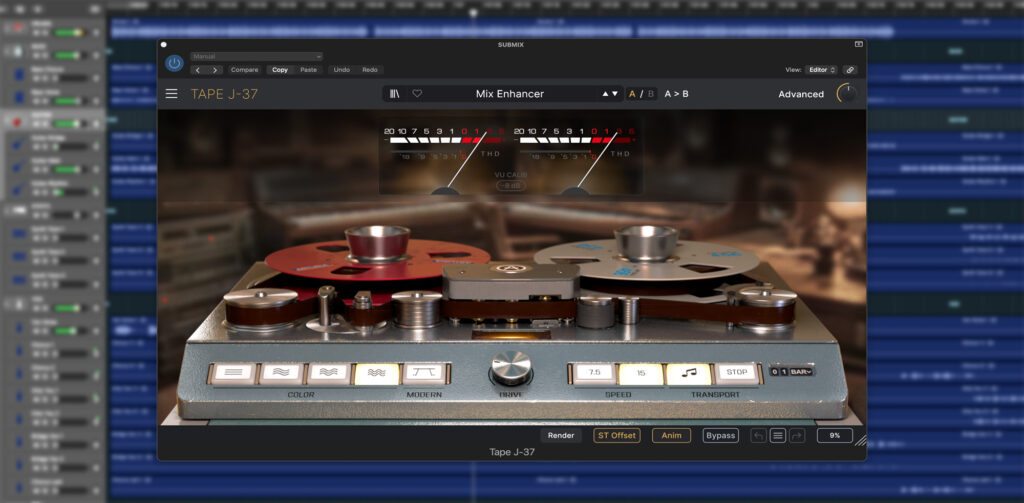
Task: Favorite the preset with heart icon
Action: point(417,94)
